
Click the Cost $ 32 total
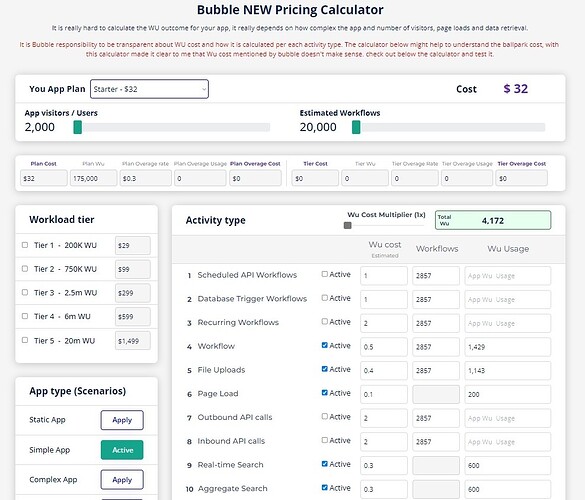point(516,89)
